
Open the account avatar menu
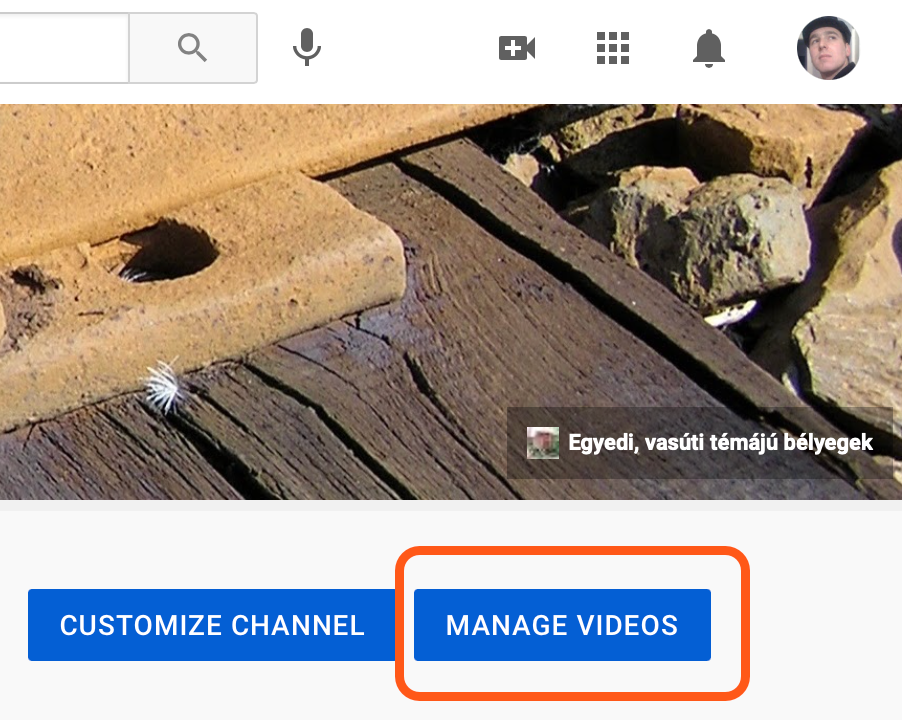pos(828,48)
